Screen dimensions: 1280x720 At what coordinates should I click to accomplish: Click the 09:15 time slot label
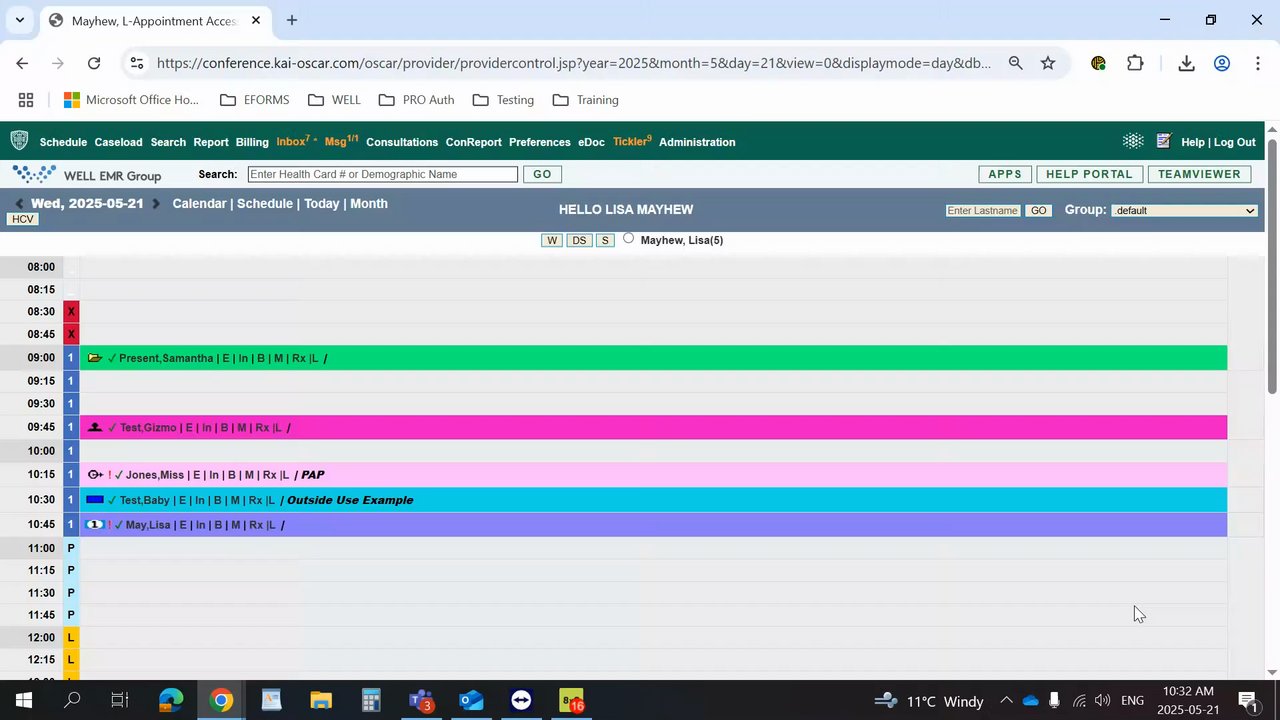[x=41, y=381]
